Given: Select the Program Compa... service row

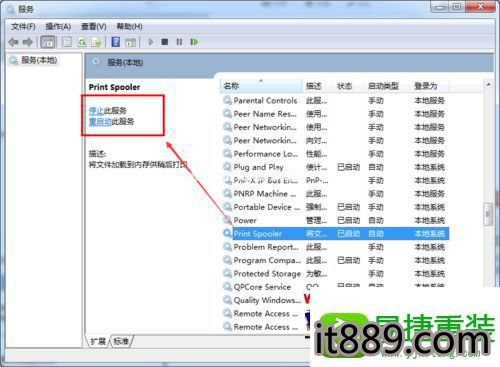Looking at the screenshot, I should [x=335, y=260].
